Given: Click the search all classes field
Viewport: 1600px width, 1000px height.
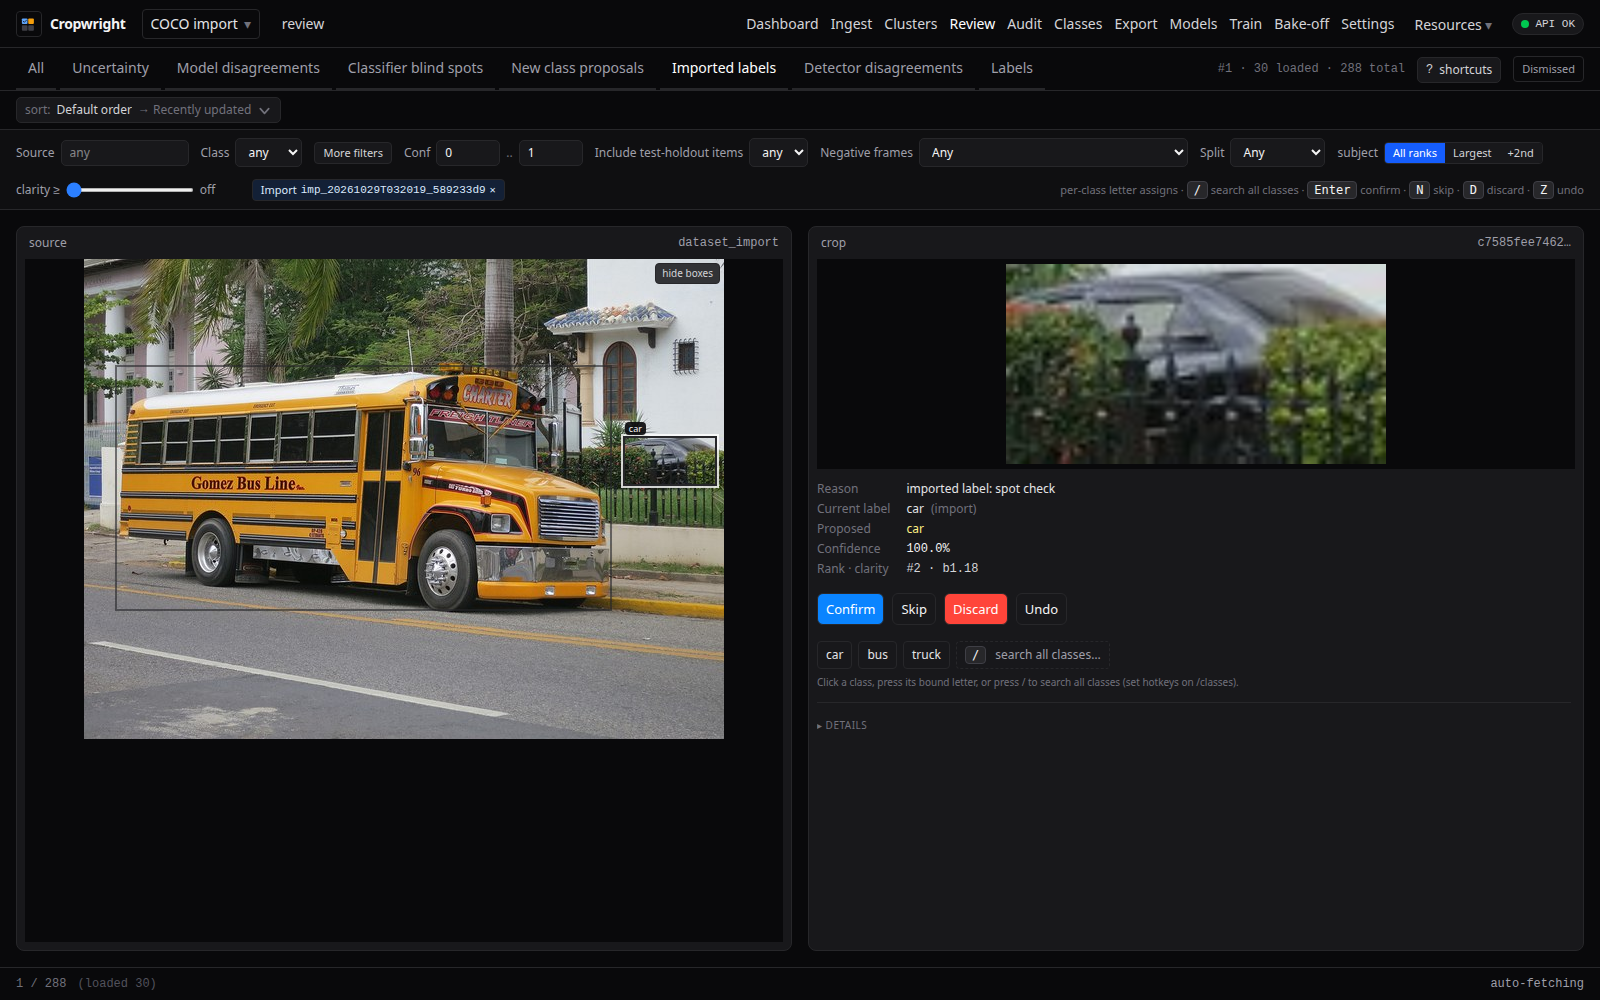Looking at the screenshot, I should pyautogui.click(x=1033, y=655).
